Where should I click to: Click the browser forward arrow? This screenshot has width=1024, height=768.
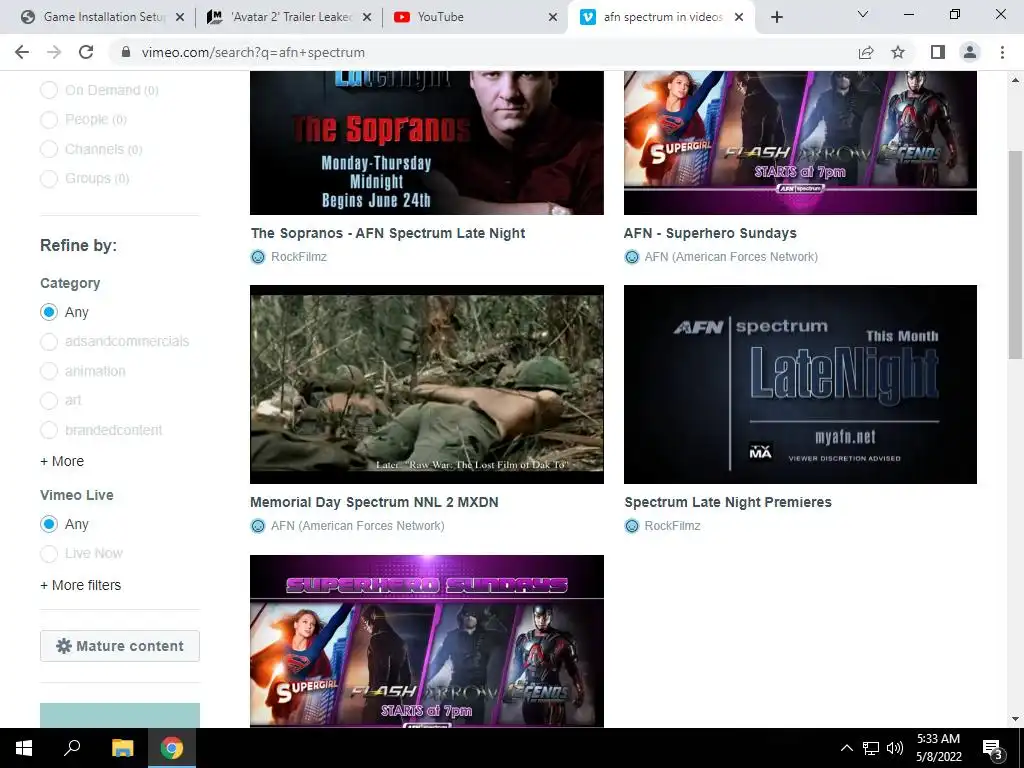pyautogui.click(x=54, y=52)
